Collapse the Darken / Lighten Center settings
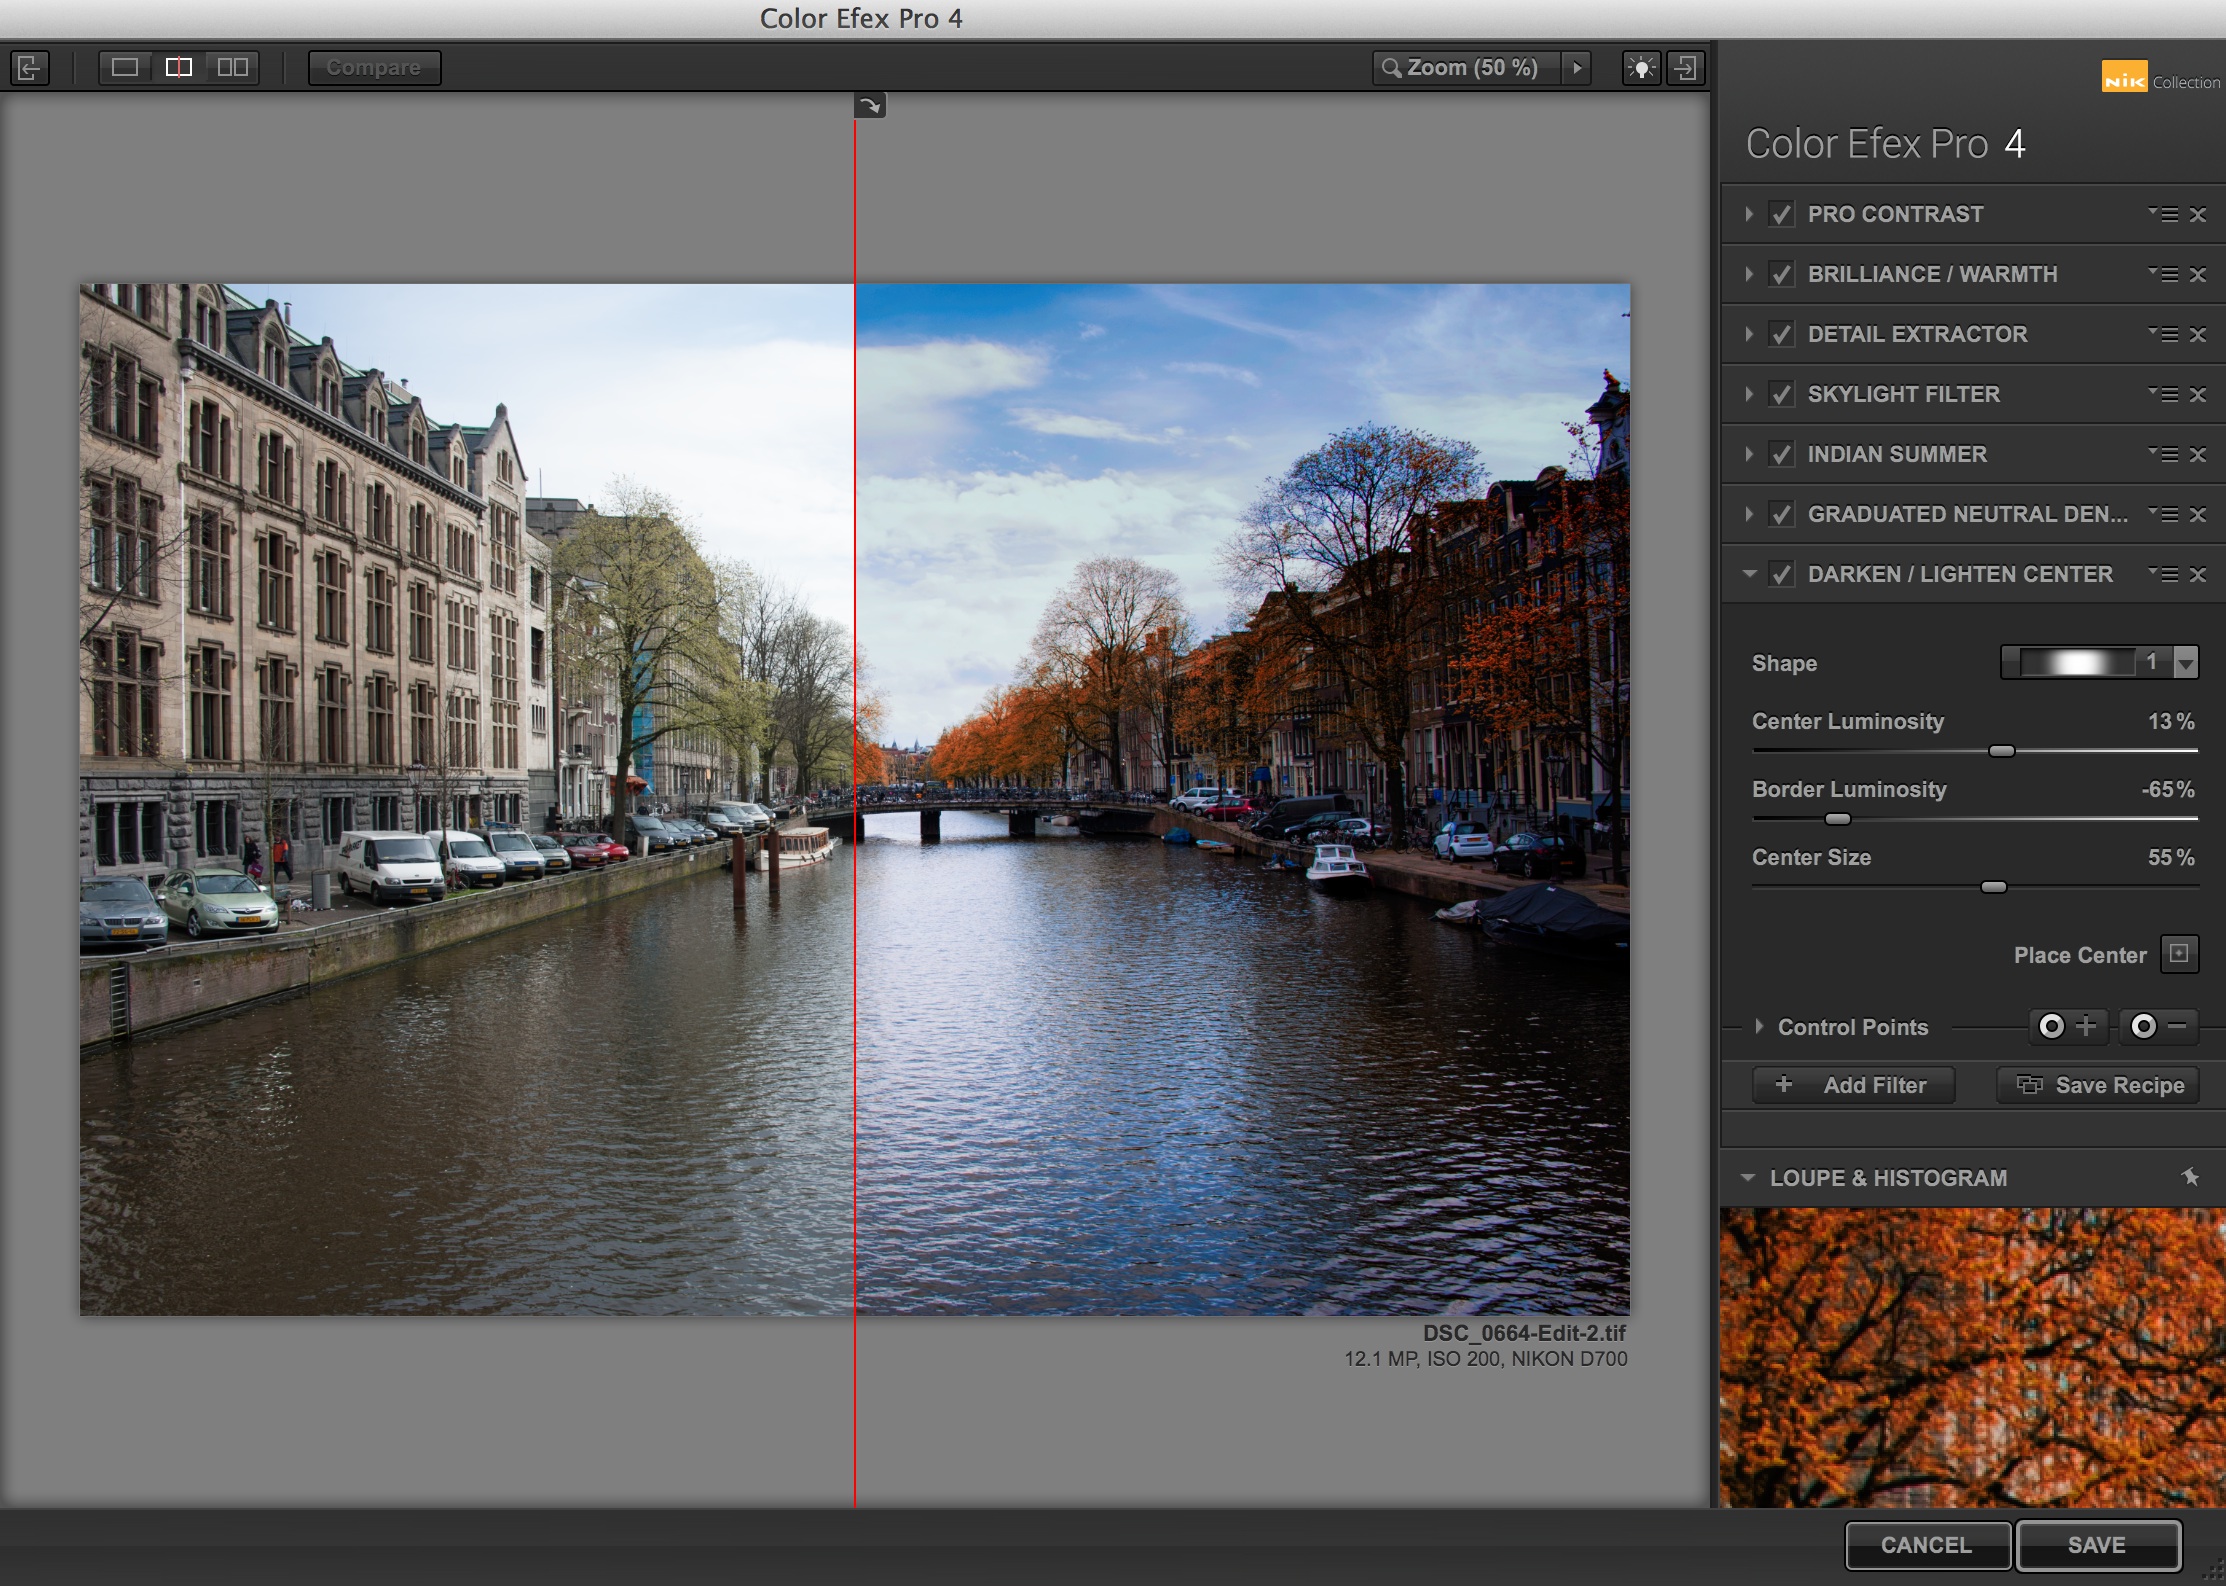This screenshot has width=2226, height=1586. 1749,574
